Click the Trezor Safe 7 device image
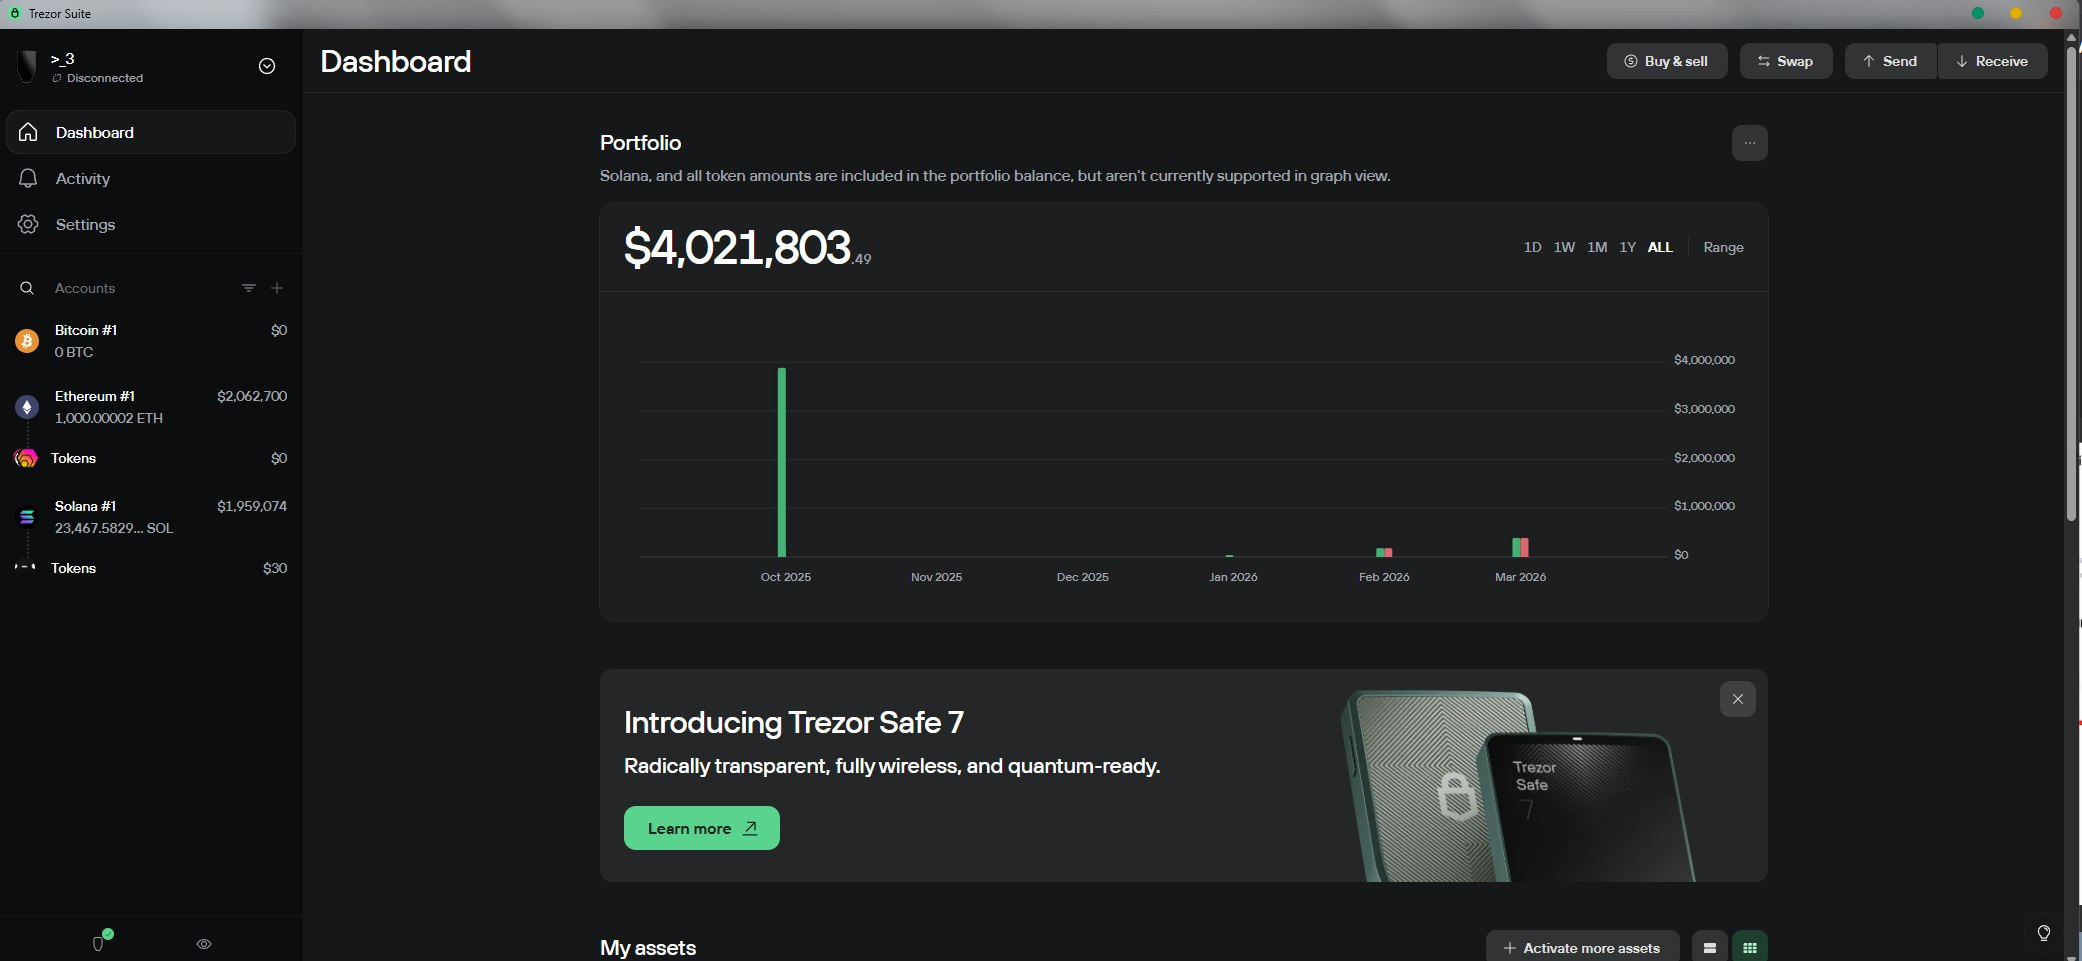 pos(1517,786)
